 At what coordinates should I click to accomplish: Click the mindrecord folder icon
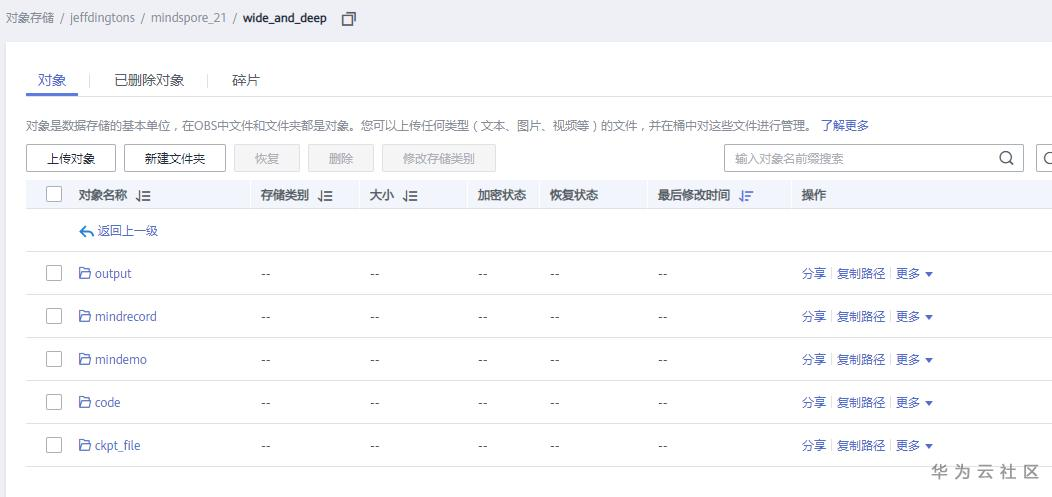click(x=85, y=316)
